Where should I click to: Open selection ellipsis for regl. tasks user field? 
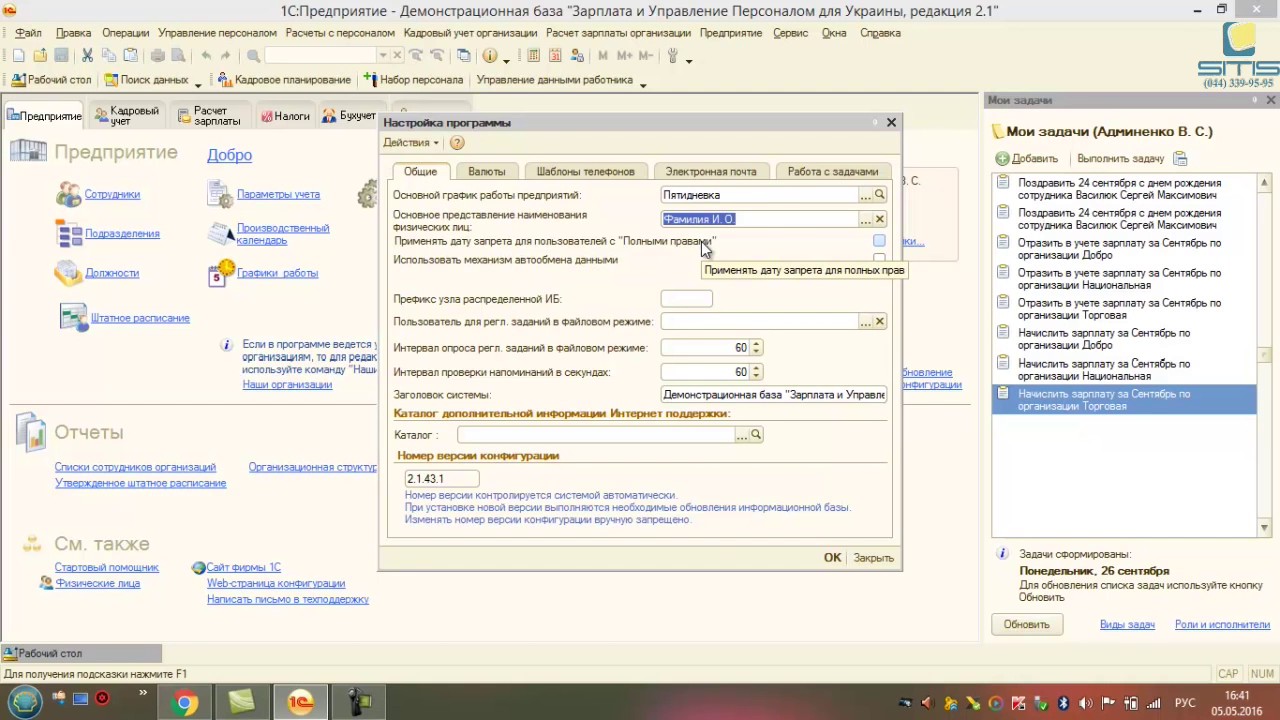866,322
